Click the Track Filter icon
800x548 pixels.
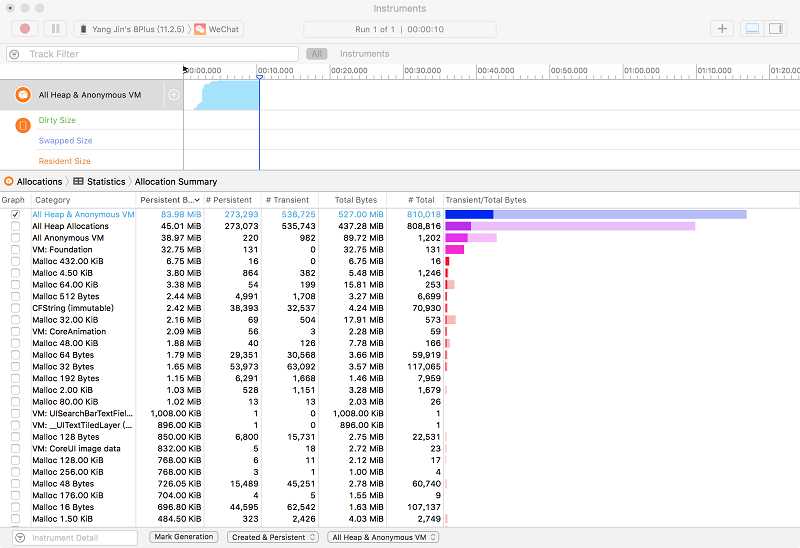(14, 54)
